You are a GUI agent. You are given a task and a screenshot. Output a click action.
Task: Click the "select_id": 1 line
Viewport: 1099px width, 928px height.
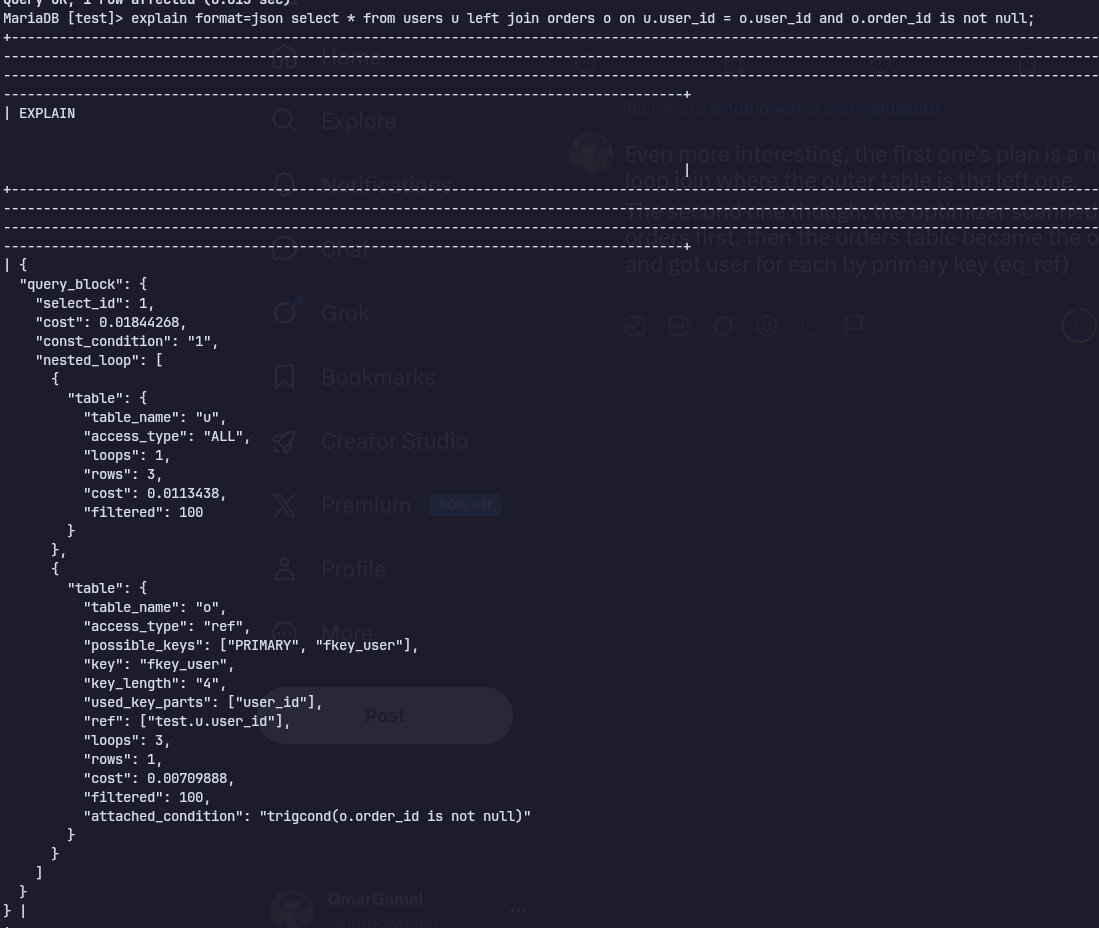[x=95, y=303]
